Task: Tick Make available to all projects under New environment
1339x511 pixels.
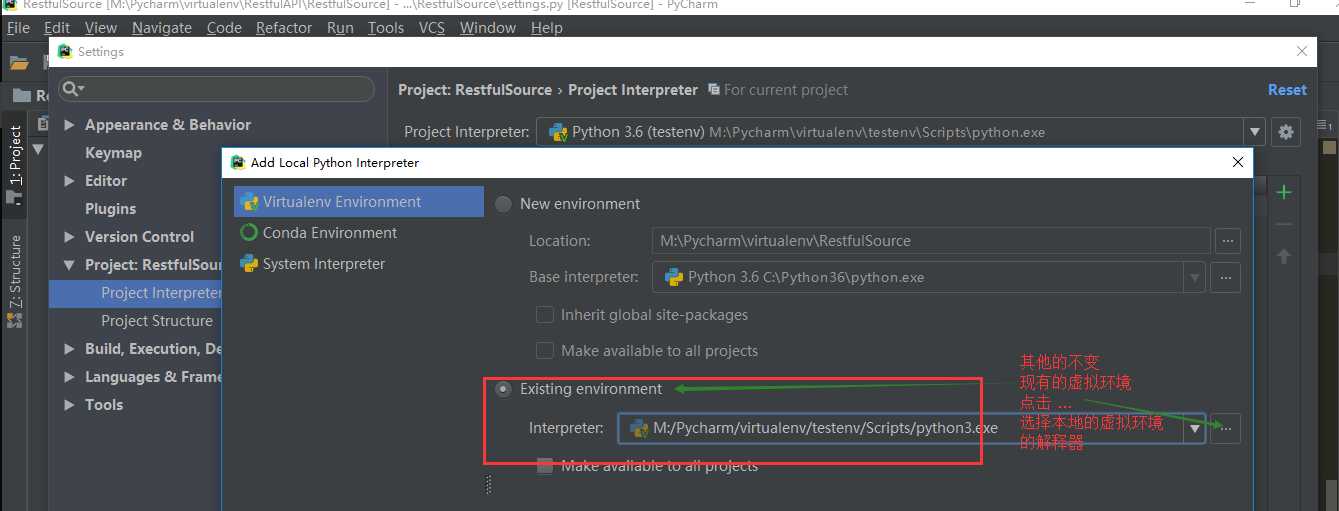Action: (545, 351)
